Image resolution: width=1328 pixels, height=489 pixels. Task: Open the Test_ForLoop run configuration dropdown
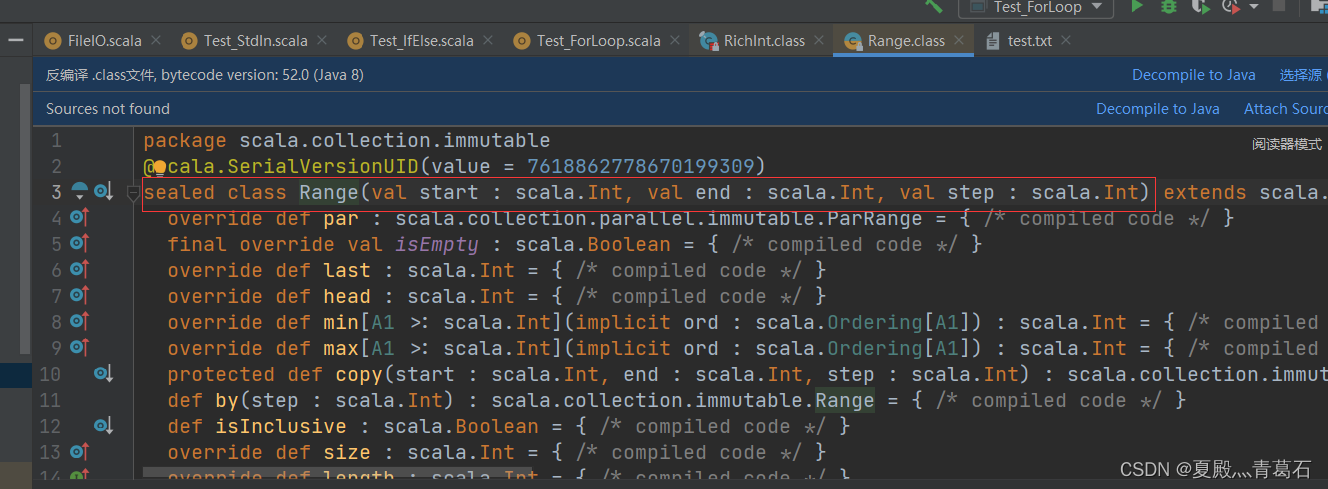1035,7
